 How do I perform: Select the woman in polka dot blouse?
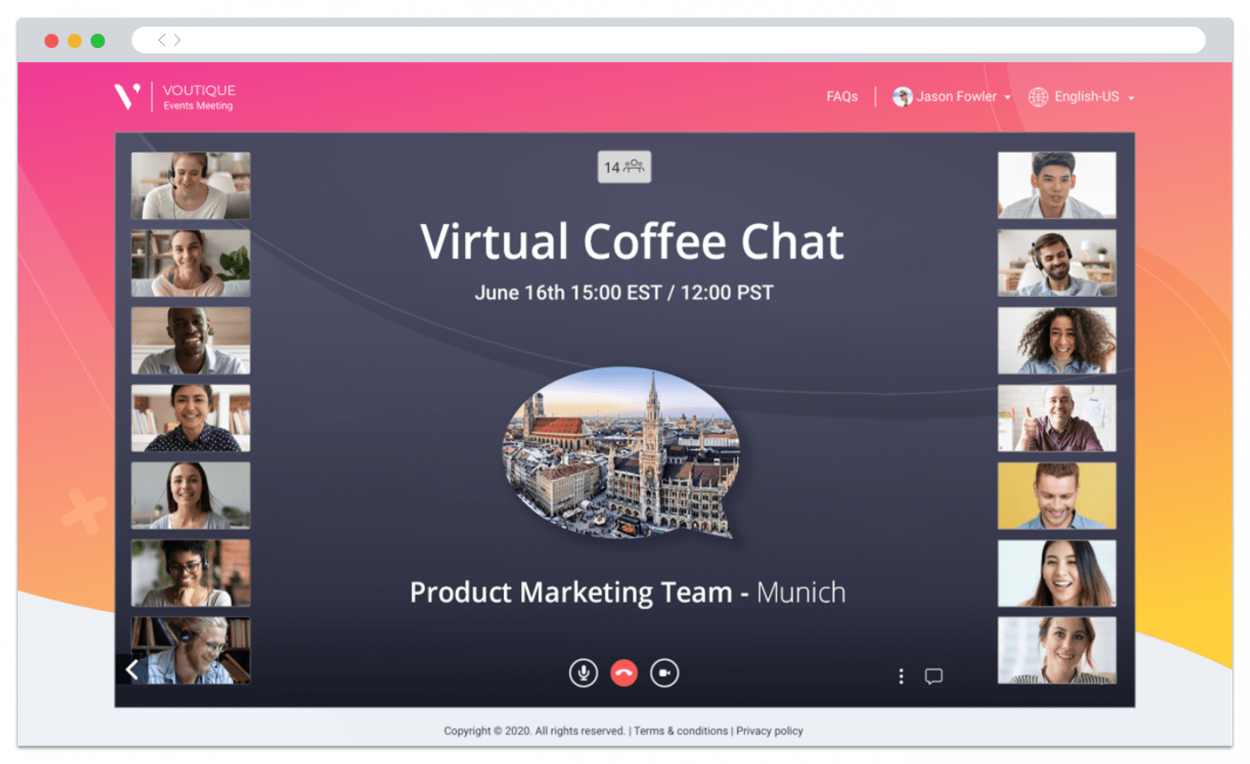[x=191, y=418]
